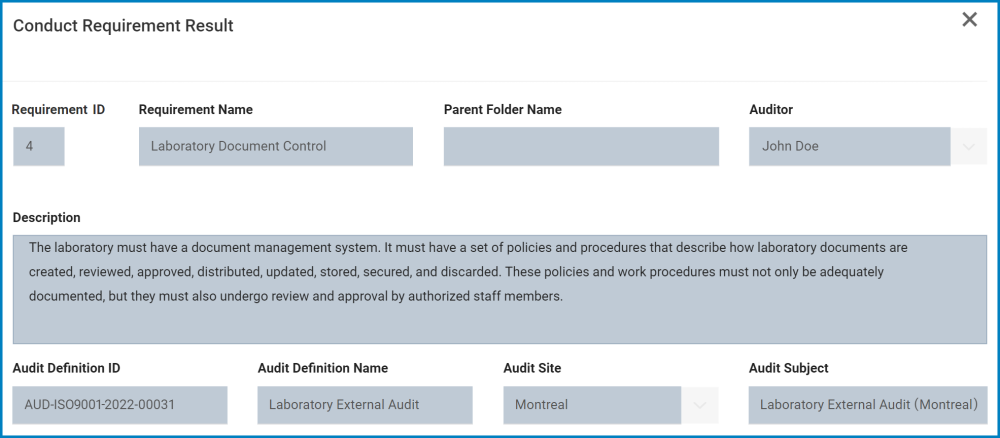
Task: Expand the Auditor dropdown chevron arrow
Action: pyautogui.click(x=968, y=146)
